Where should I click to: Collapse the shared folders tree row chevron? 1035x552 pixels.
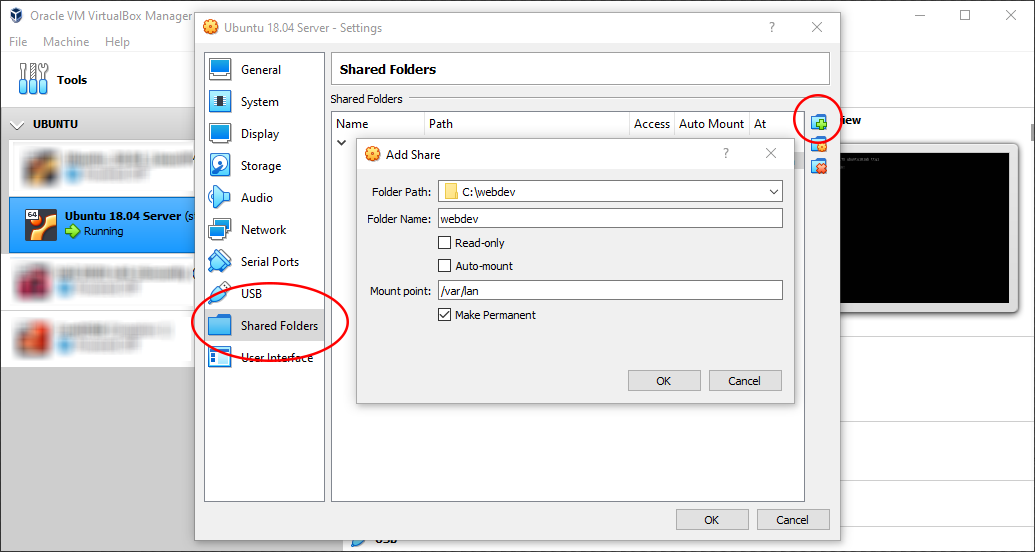click(341, 142)
